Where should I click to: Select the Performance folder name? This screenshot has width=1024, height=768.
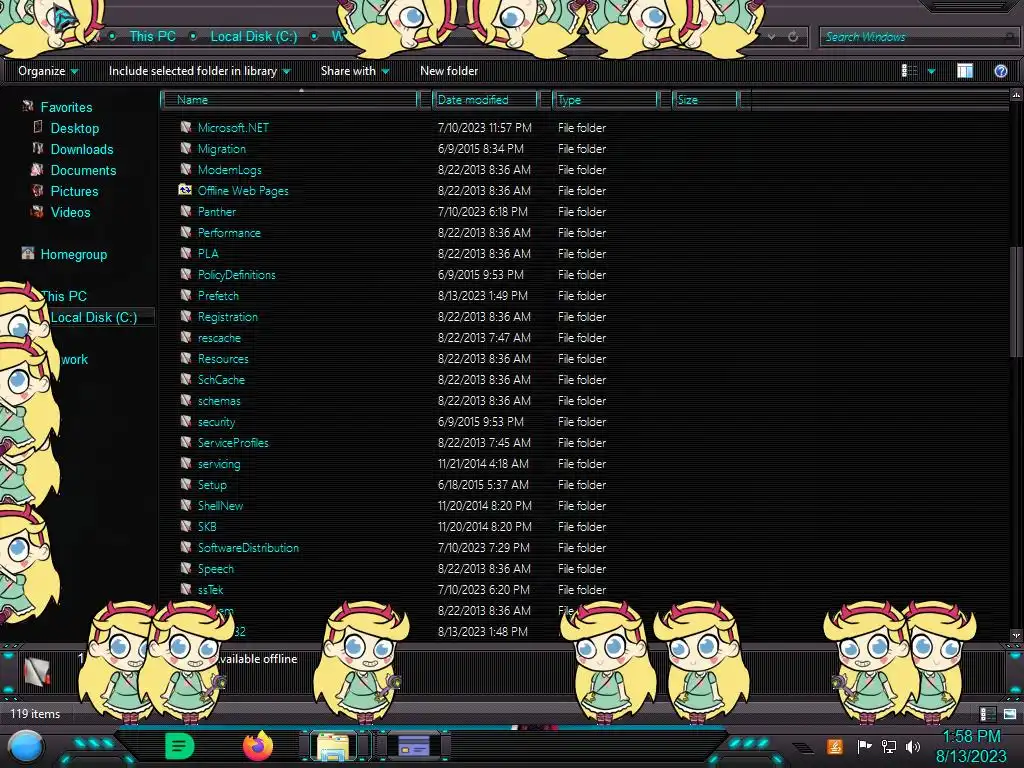tap(229, 232)
